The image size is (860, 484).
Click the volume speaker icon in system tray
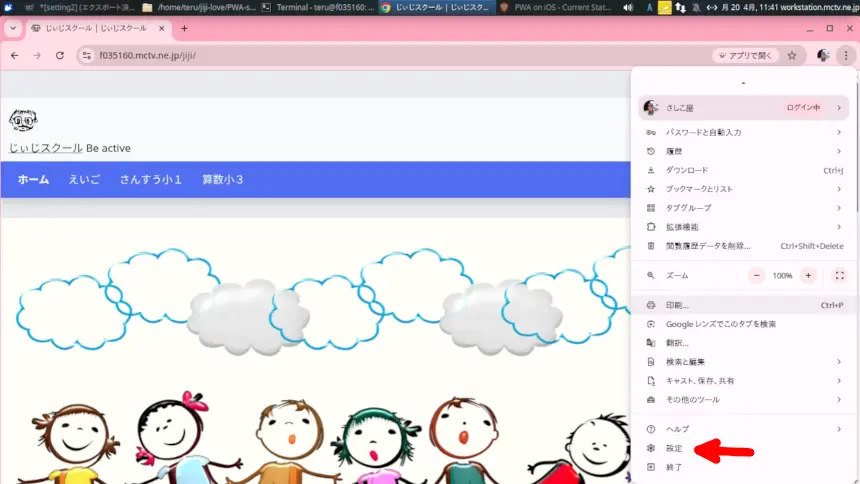tap(628, 7)
